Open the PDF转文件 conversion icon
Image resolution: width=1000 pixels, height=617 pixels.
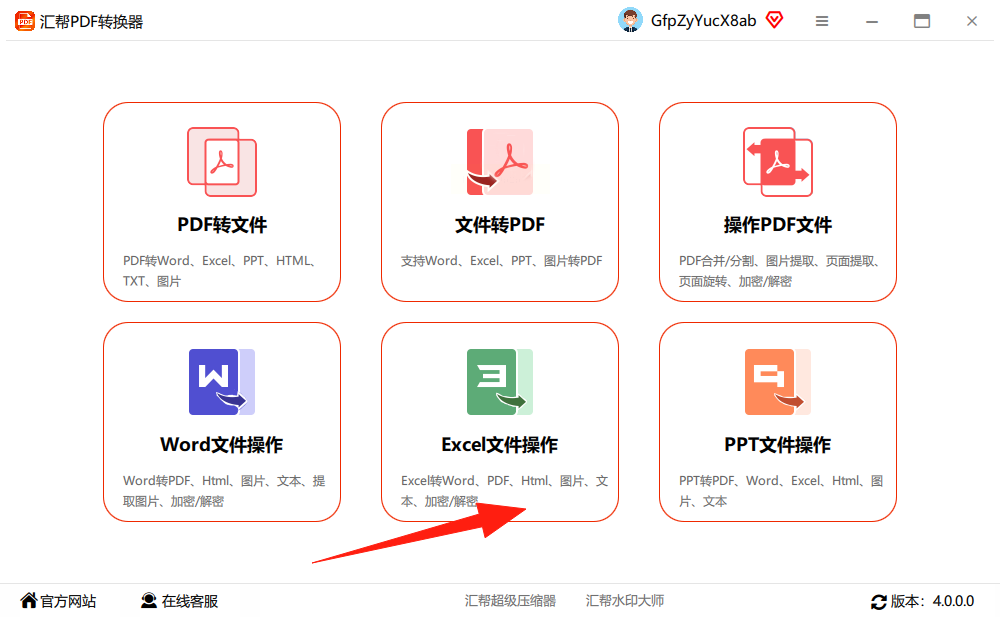(x=222, y=162)
